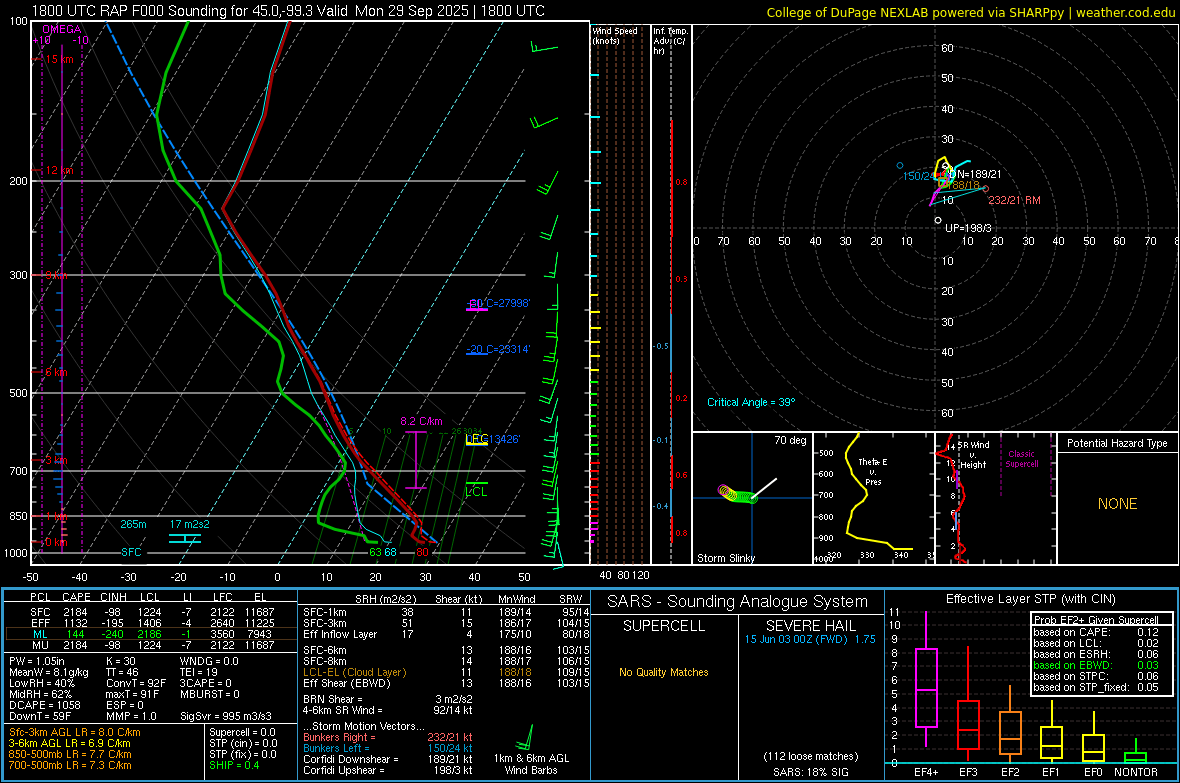Click the Bunkers Right storm motion line

pyautogui.click(x=388, y=737)
